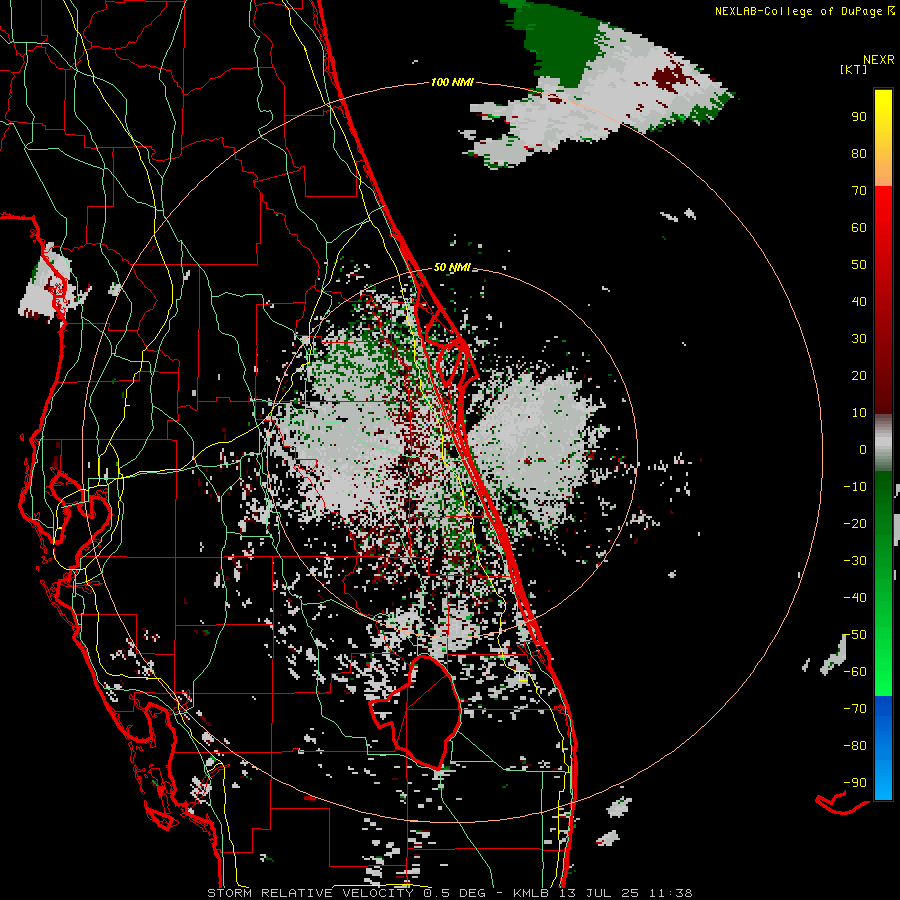Pick the gray zero-velocity segment of color bar
This screenshot has width=900, height=900.
click(x=883, y=443)
